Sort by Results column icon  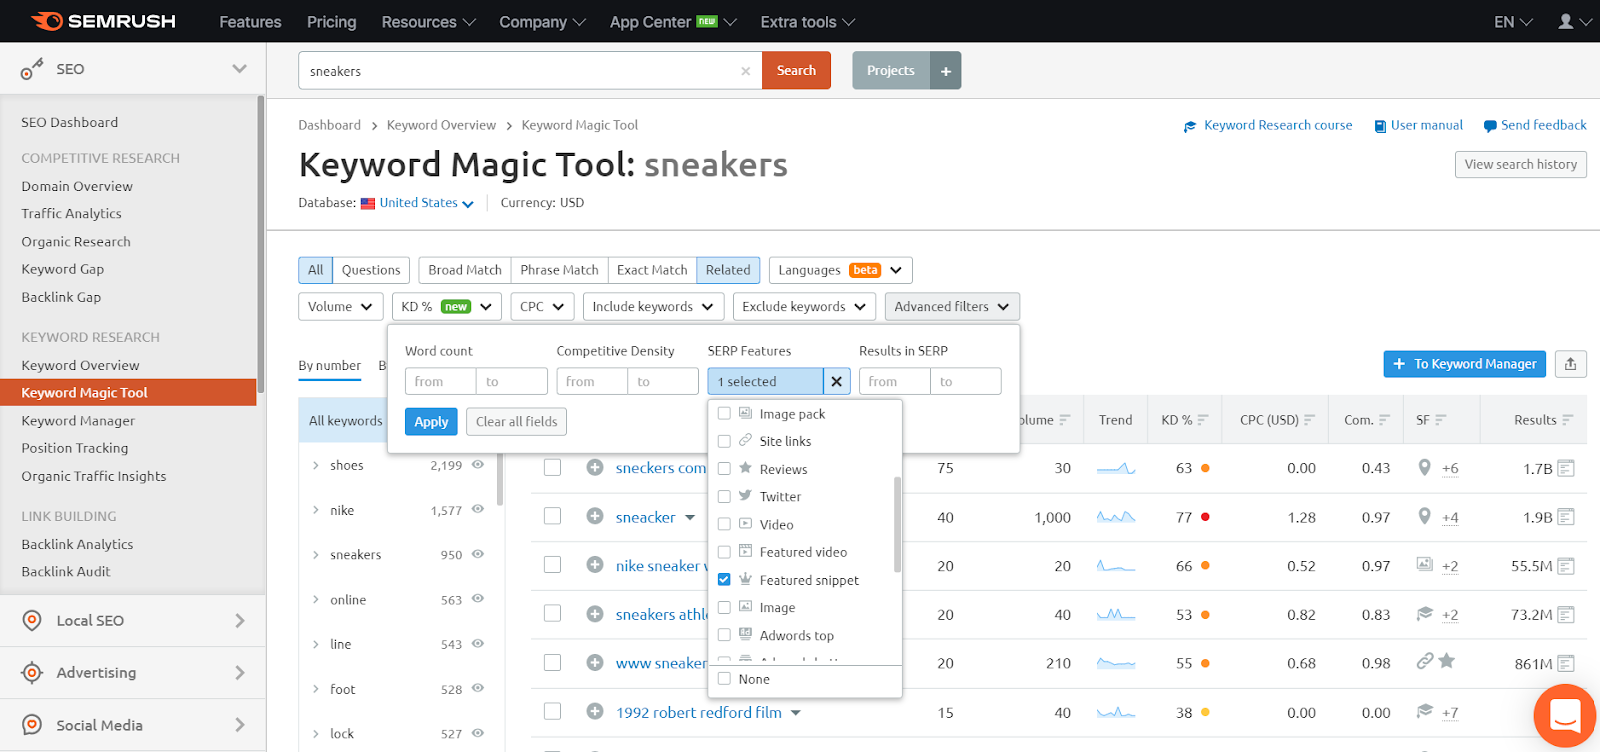click(x=1567, y=420)
